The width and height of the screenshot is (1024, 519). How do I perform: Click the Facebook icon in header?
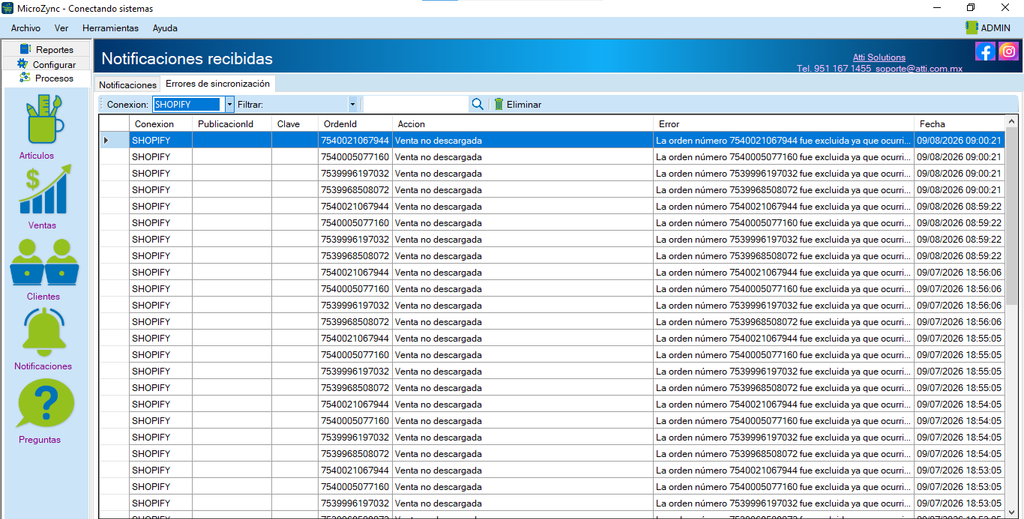[985, 51]
